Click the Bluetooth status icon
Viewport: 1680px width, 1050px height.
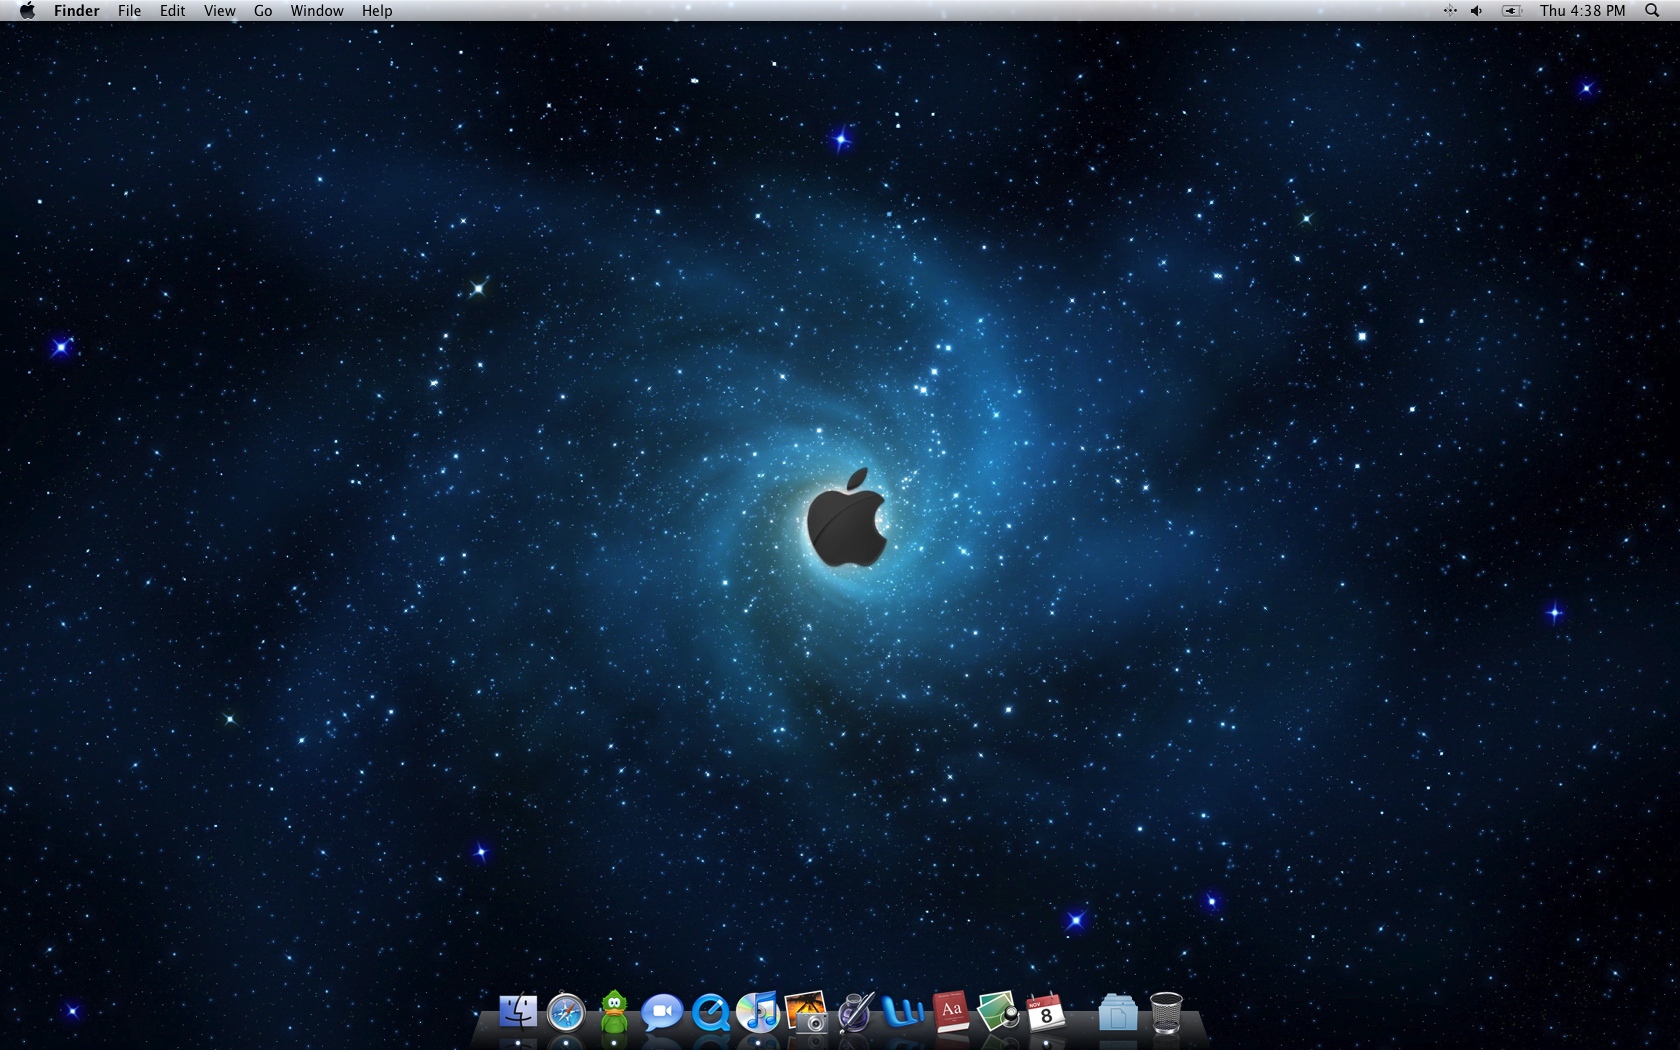coord(1449,11)
